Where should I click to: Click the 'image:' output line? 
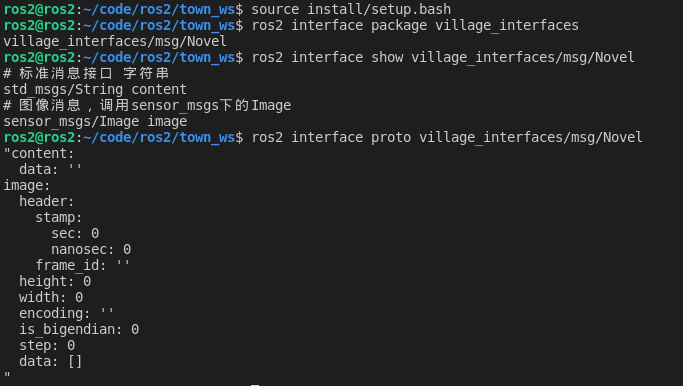click(x=27, y=186)
